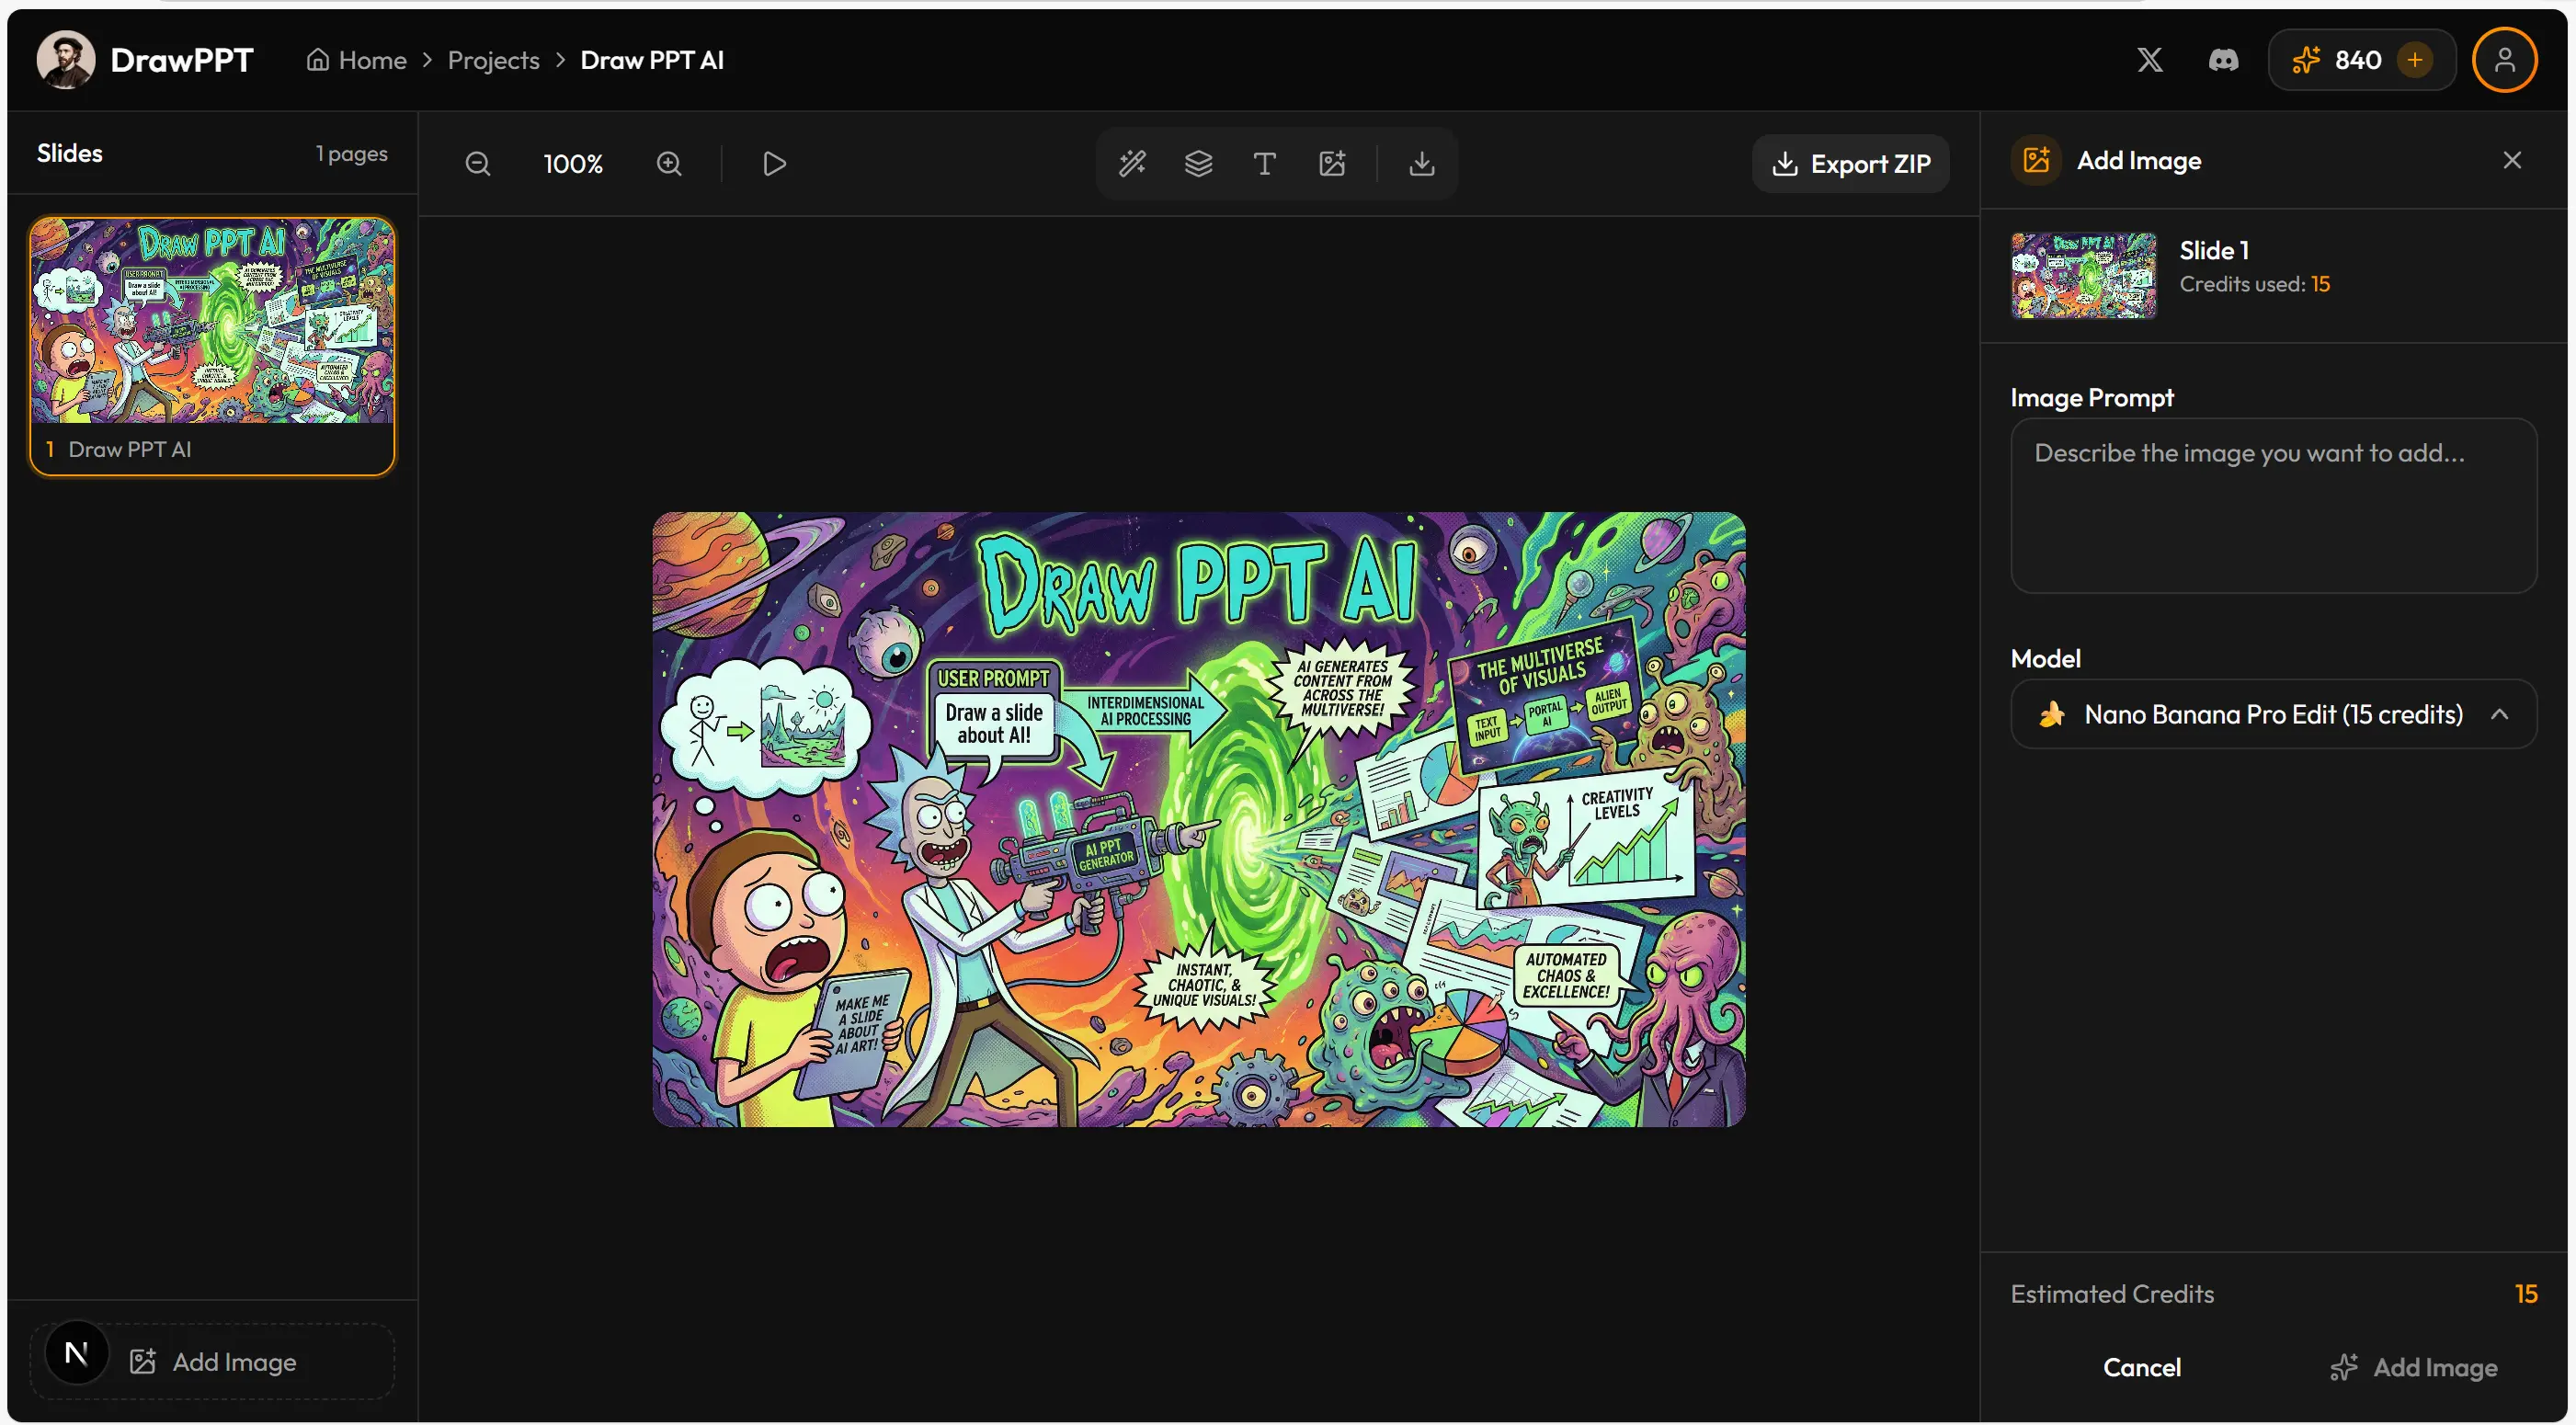
Task: Click Cancel in Add Image panel
Action: pyautogui.click(x=2141, y=1367)
